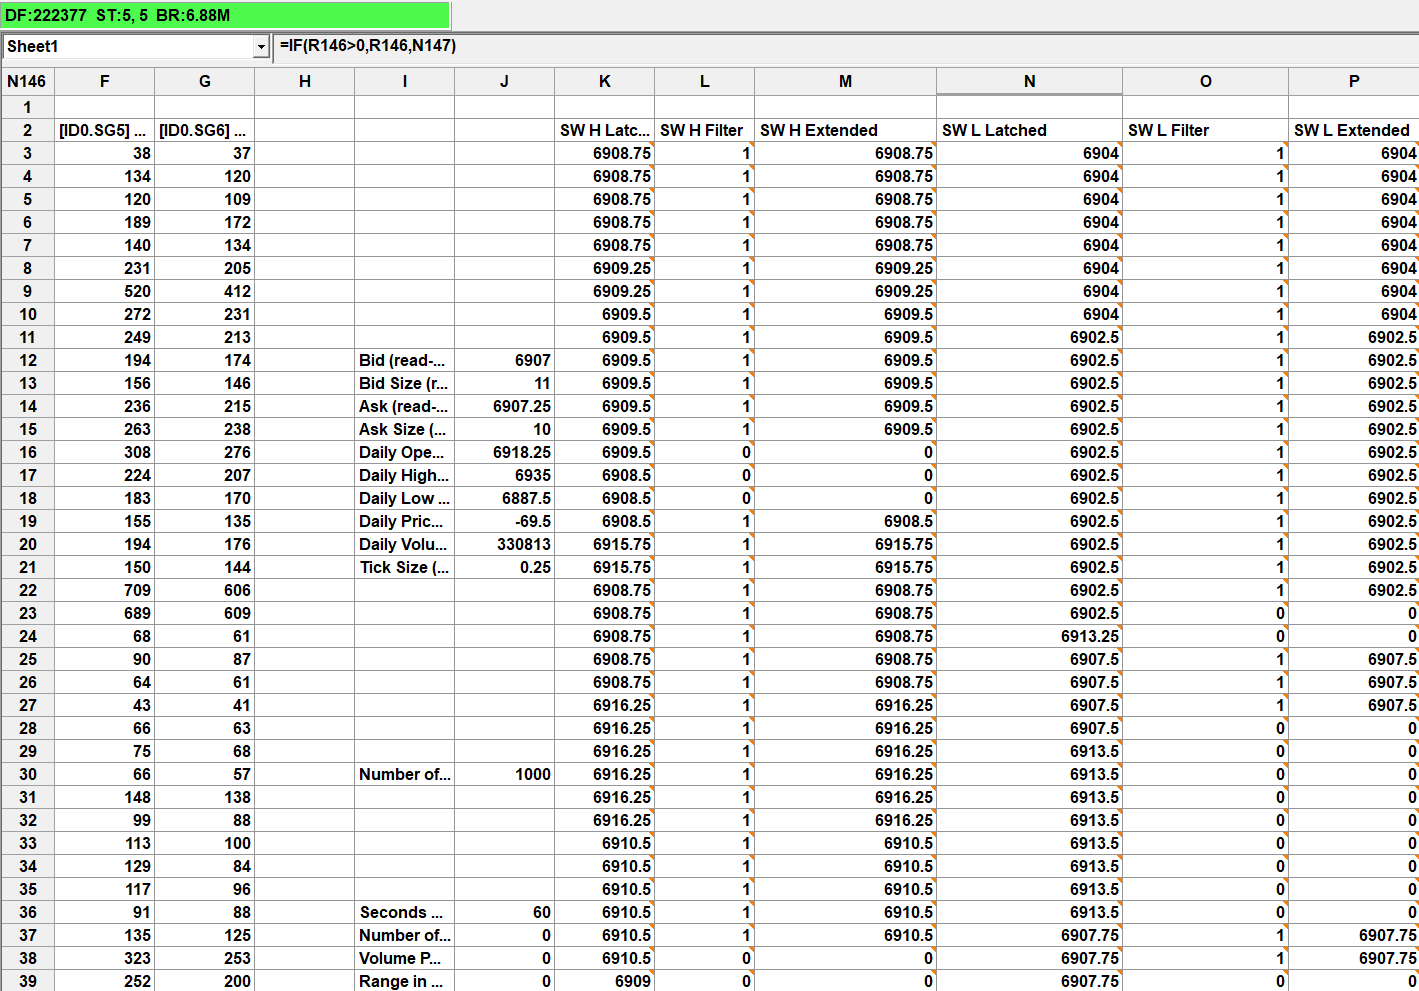Select the "Volume P..." label cell
The height and width of the screenshot is (991, 1419).
tap(405, 958)
